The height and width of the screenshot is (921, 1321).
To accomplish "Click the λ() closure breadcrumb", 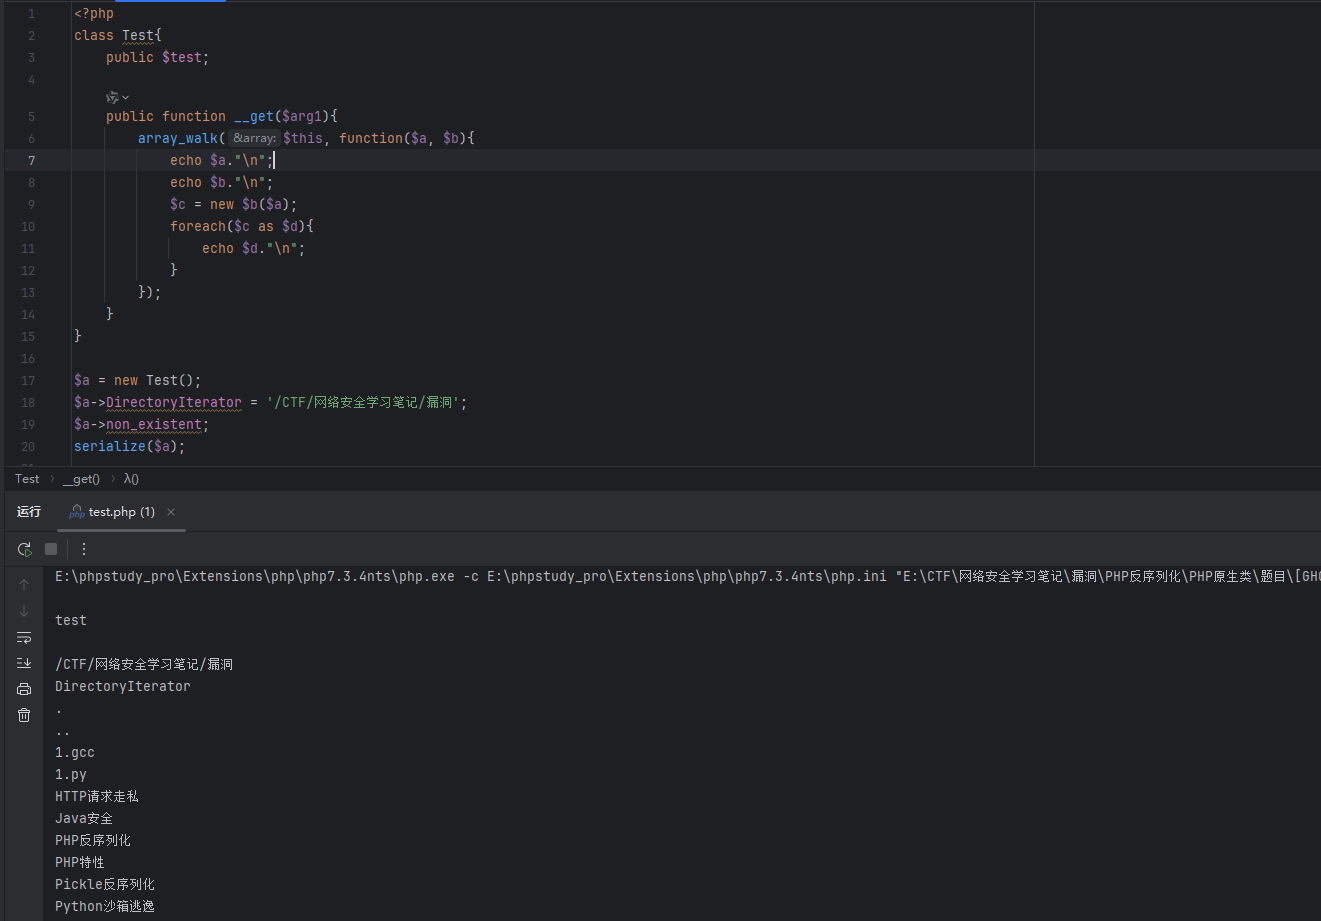I will tap(131, 479).
